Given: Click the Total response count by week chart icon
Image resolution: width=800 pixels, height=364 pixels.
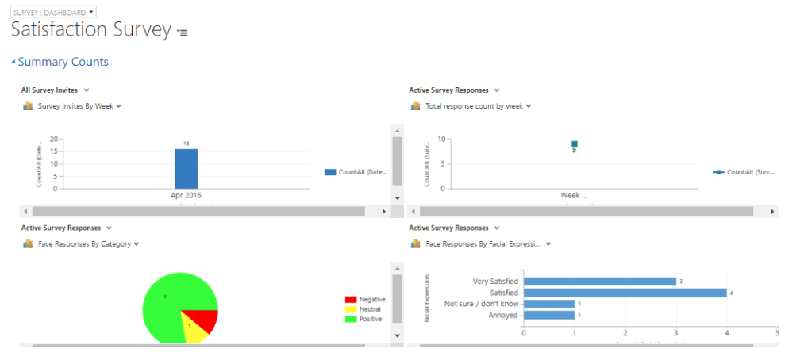Looking at the screenshot, I should click(x=416, y=106).
